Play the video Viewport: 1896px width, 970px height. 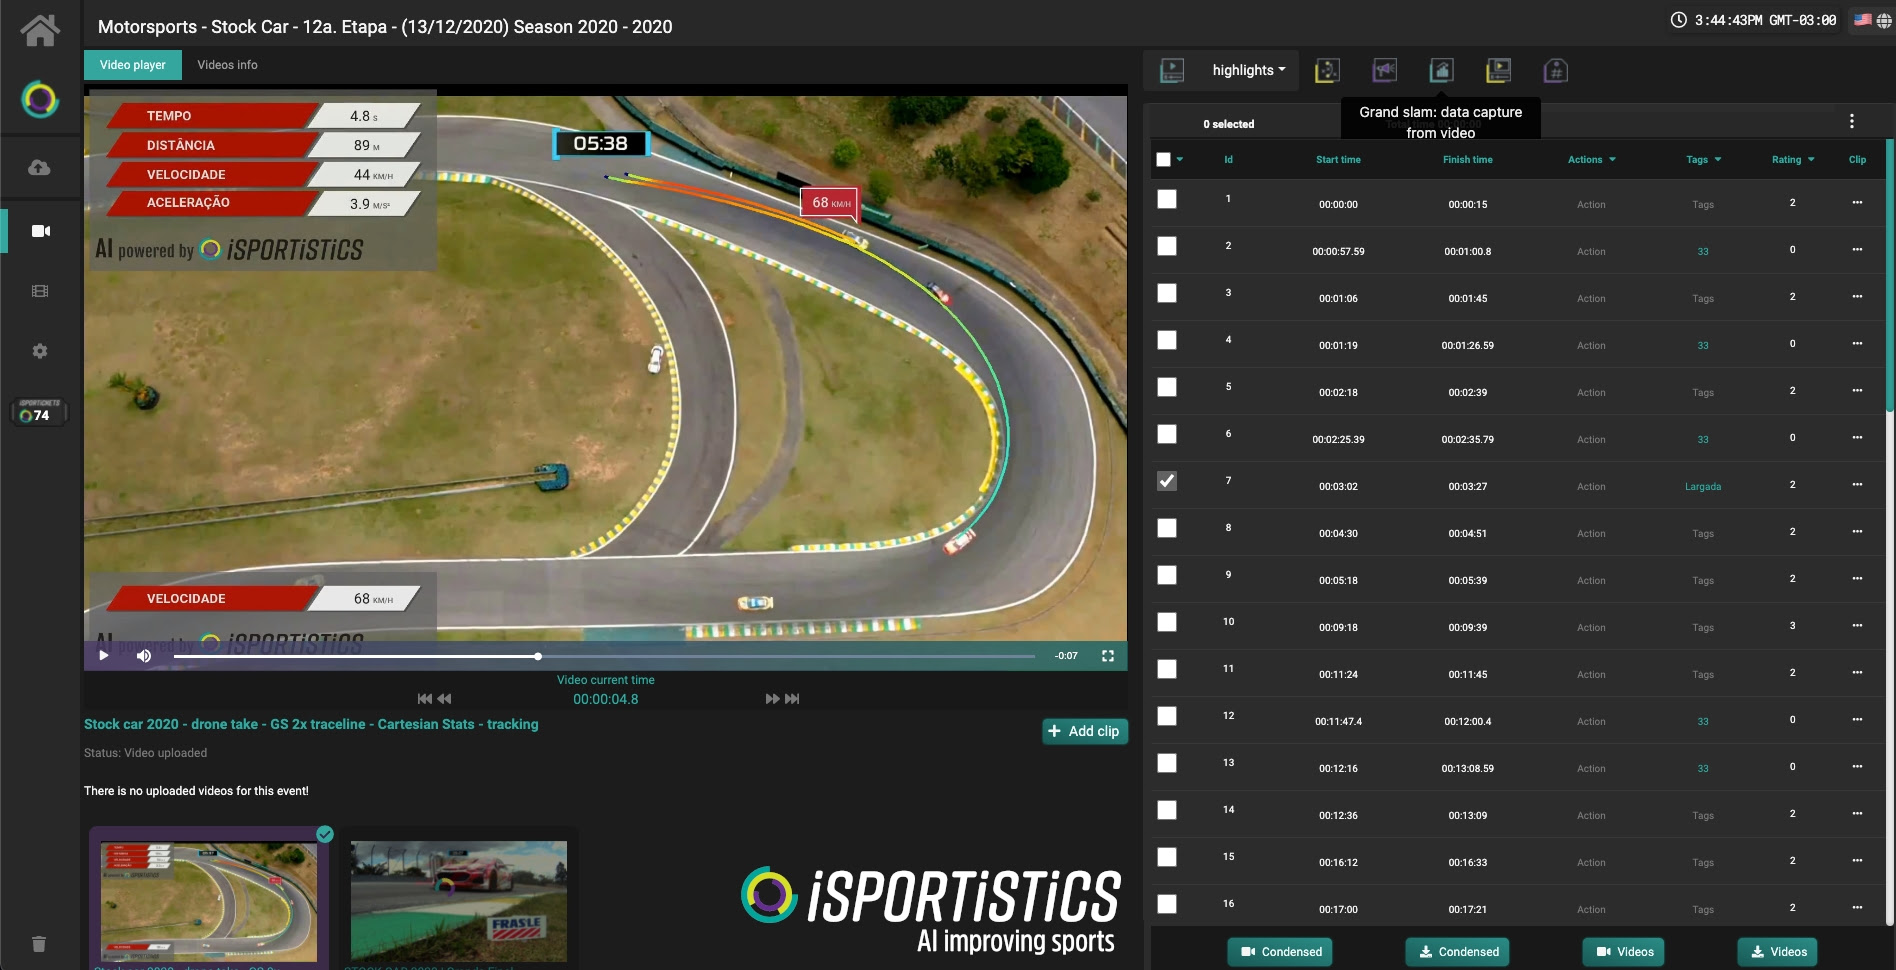point(104,656)
